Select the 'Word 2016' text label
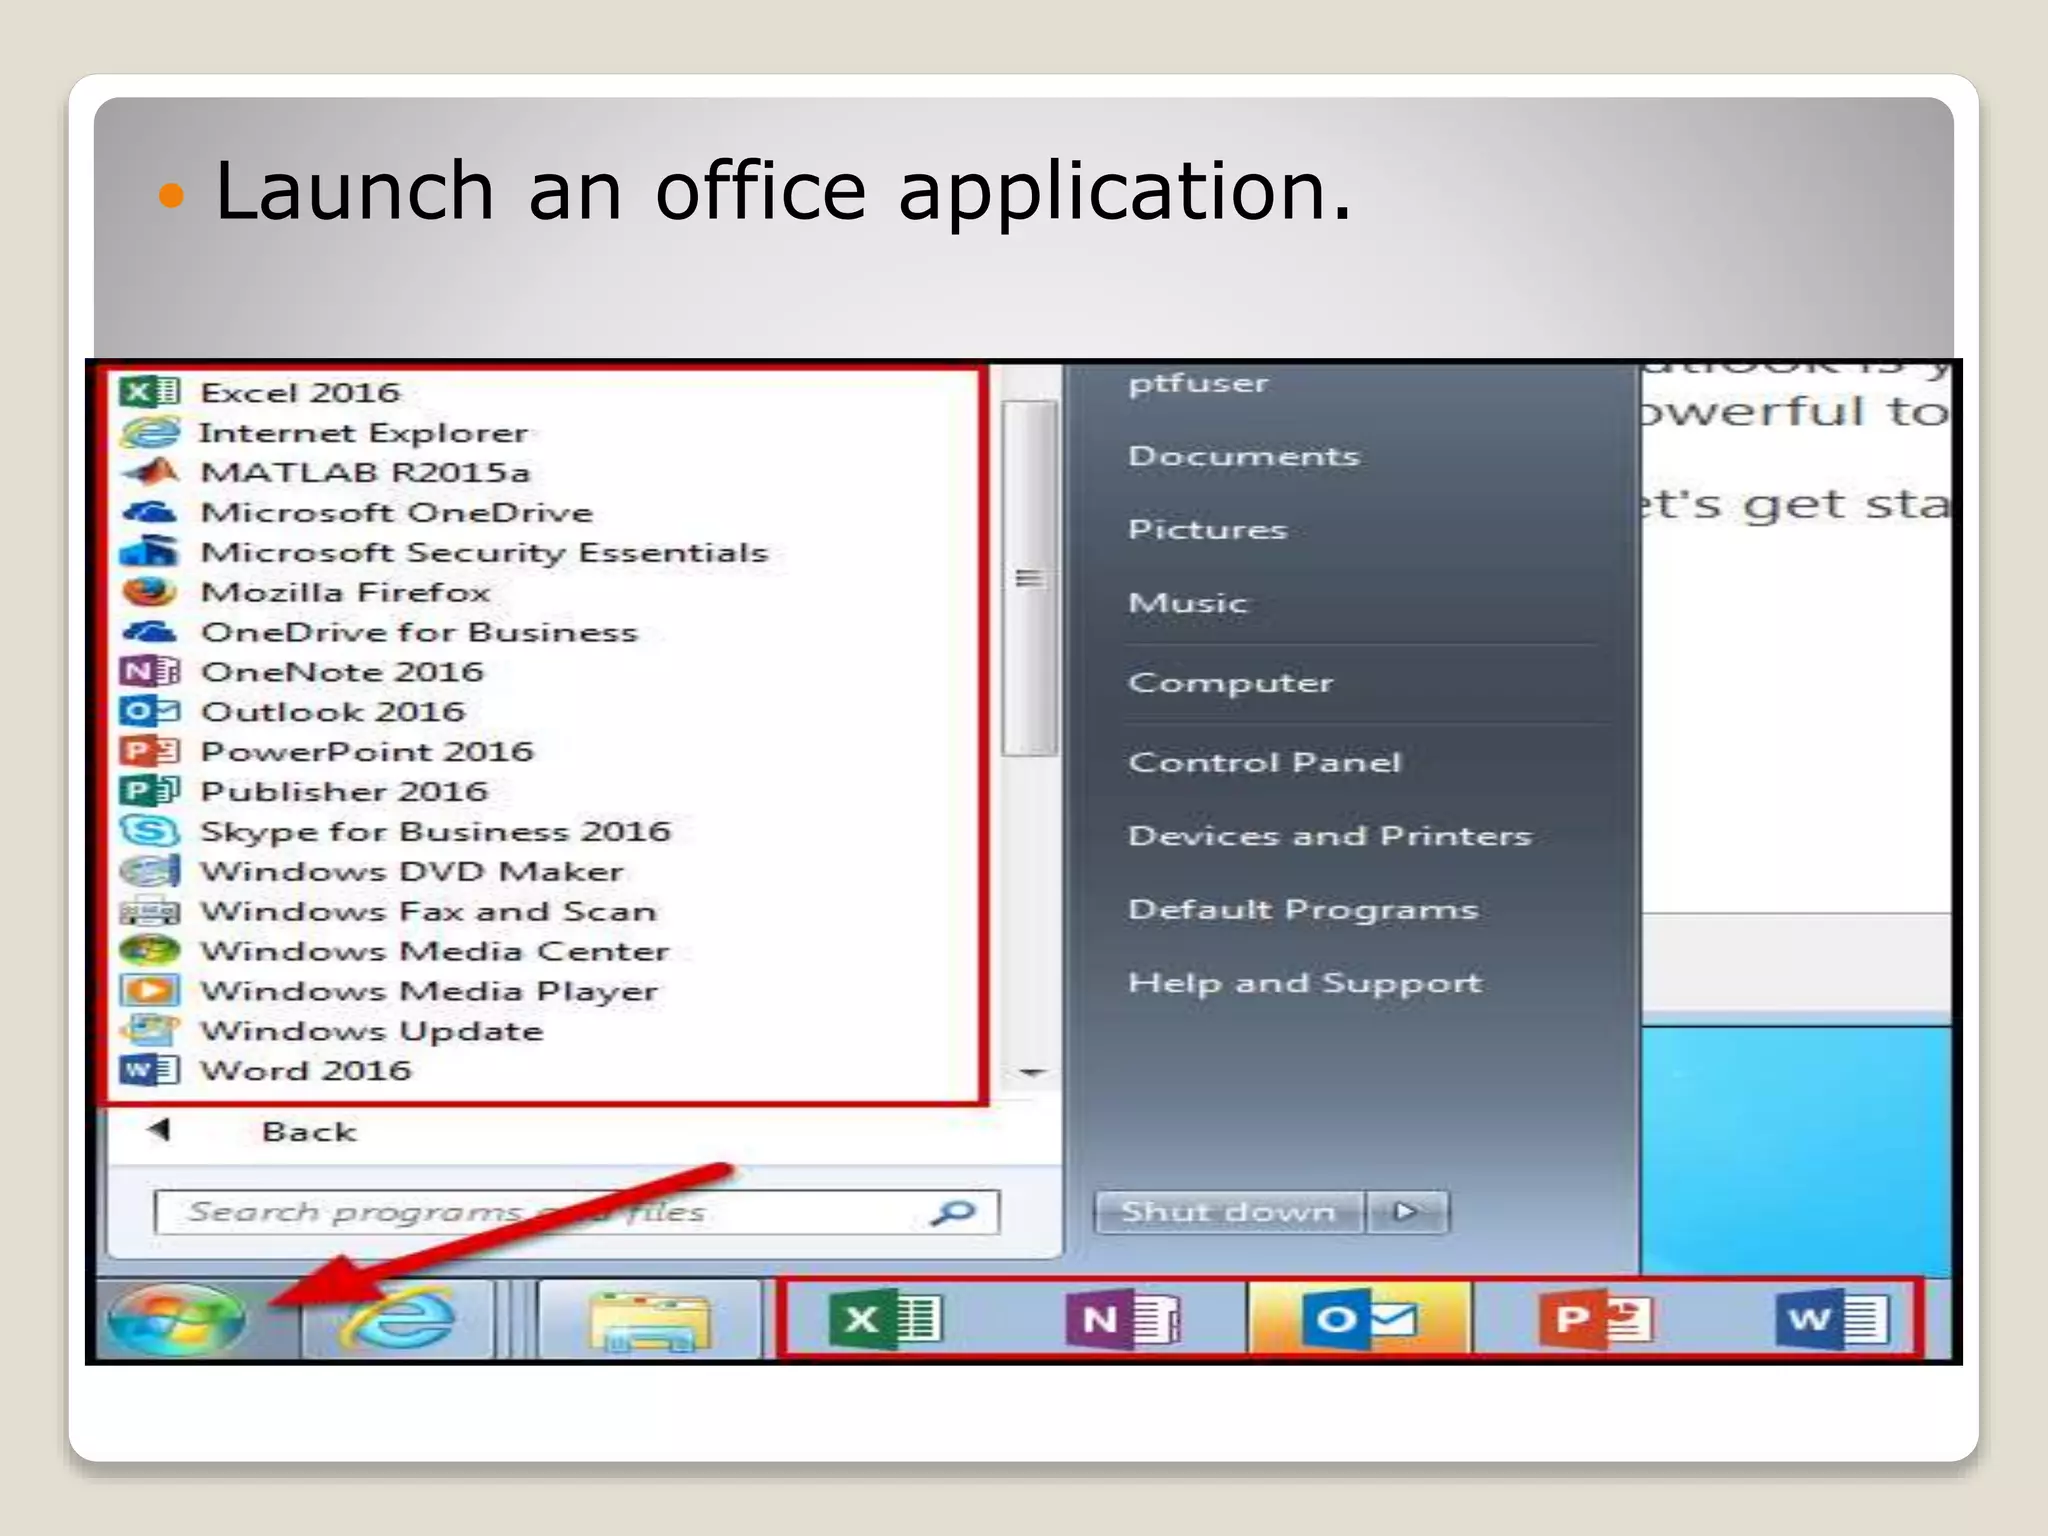Image resolution: width=2048 pixels, height=1536 pixels. coord(305,1071)
